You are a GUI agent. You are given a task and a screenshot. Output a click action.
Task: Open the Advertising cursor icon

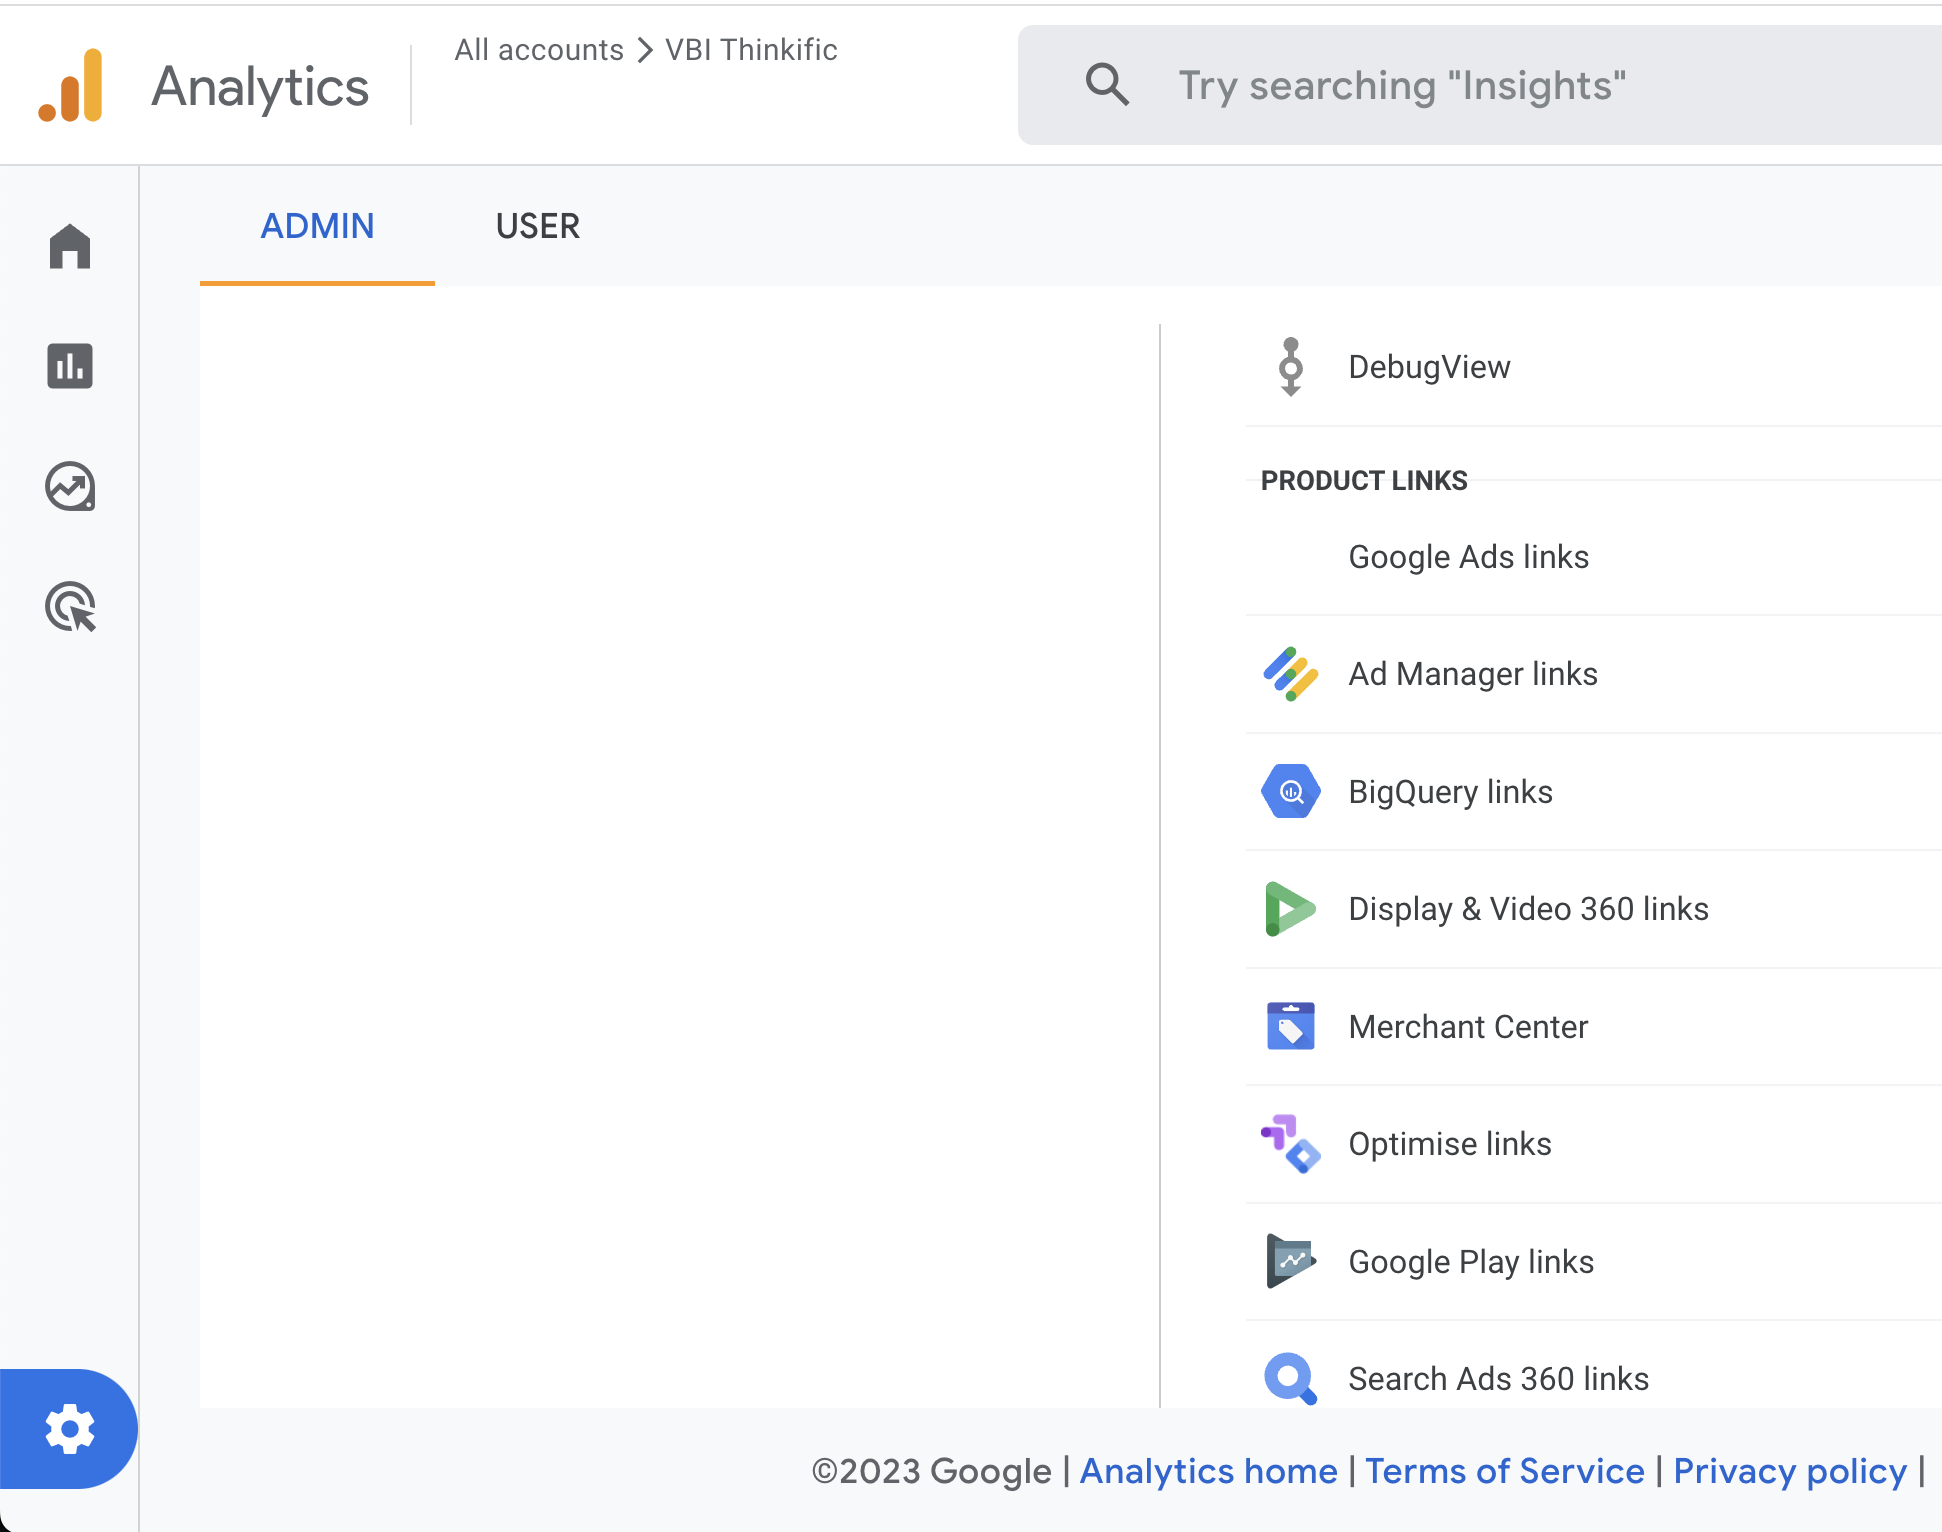click(71, 607)
